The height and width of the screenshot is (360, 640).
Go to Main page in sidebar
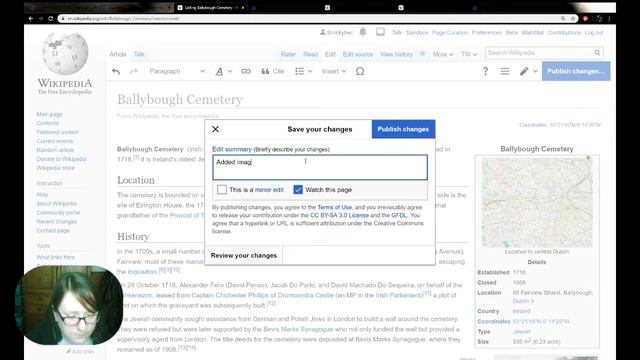click(49, 114)
